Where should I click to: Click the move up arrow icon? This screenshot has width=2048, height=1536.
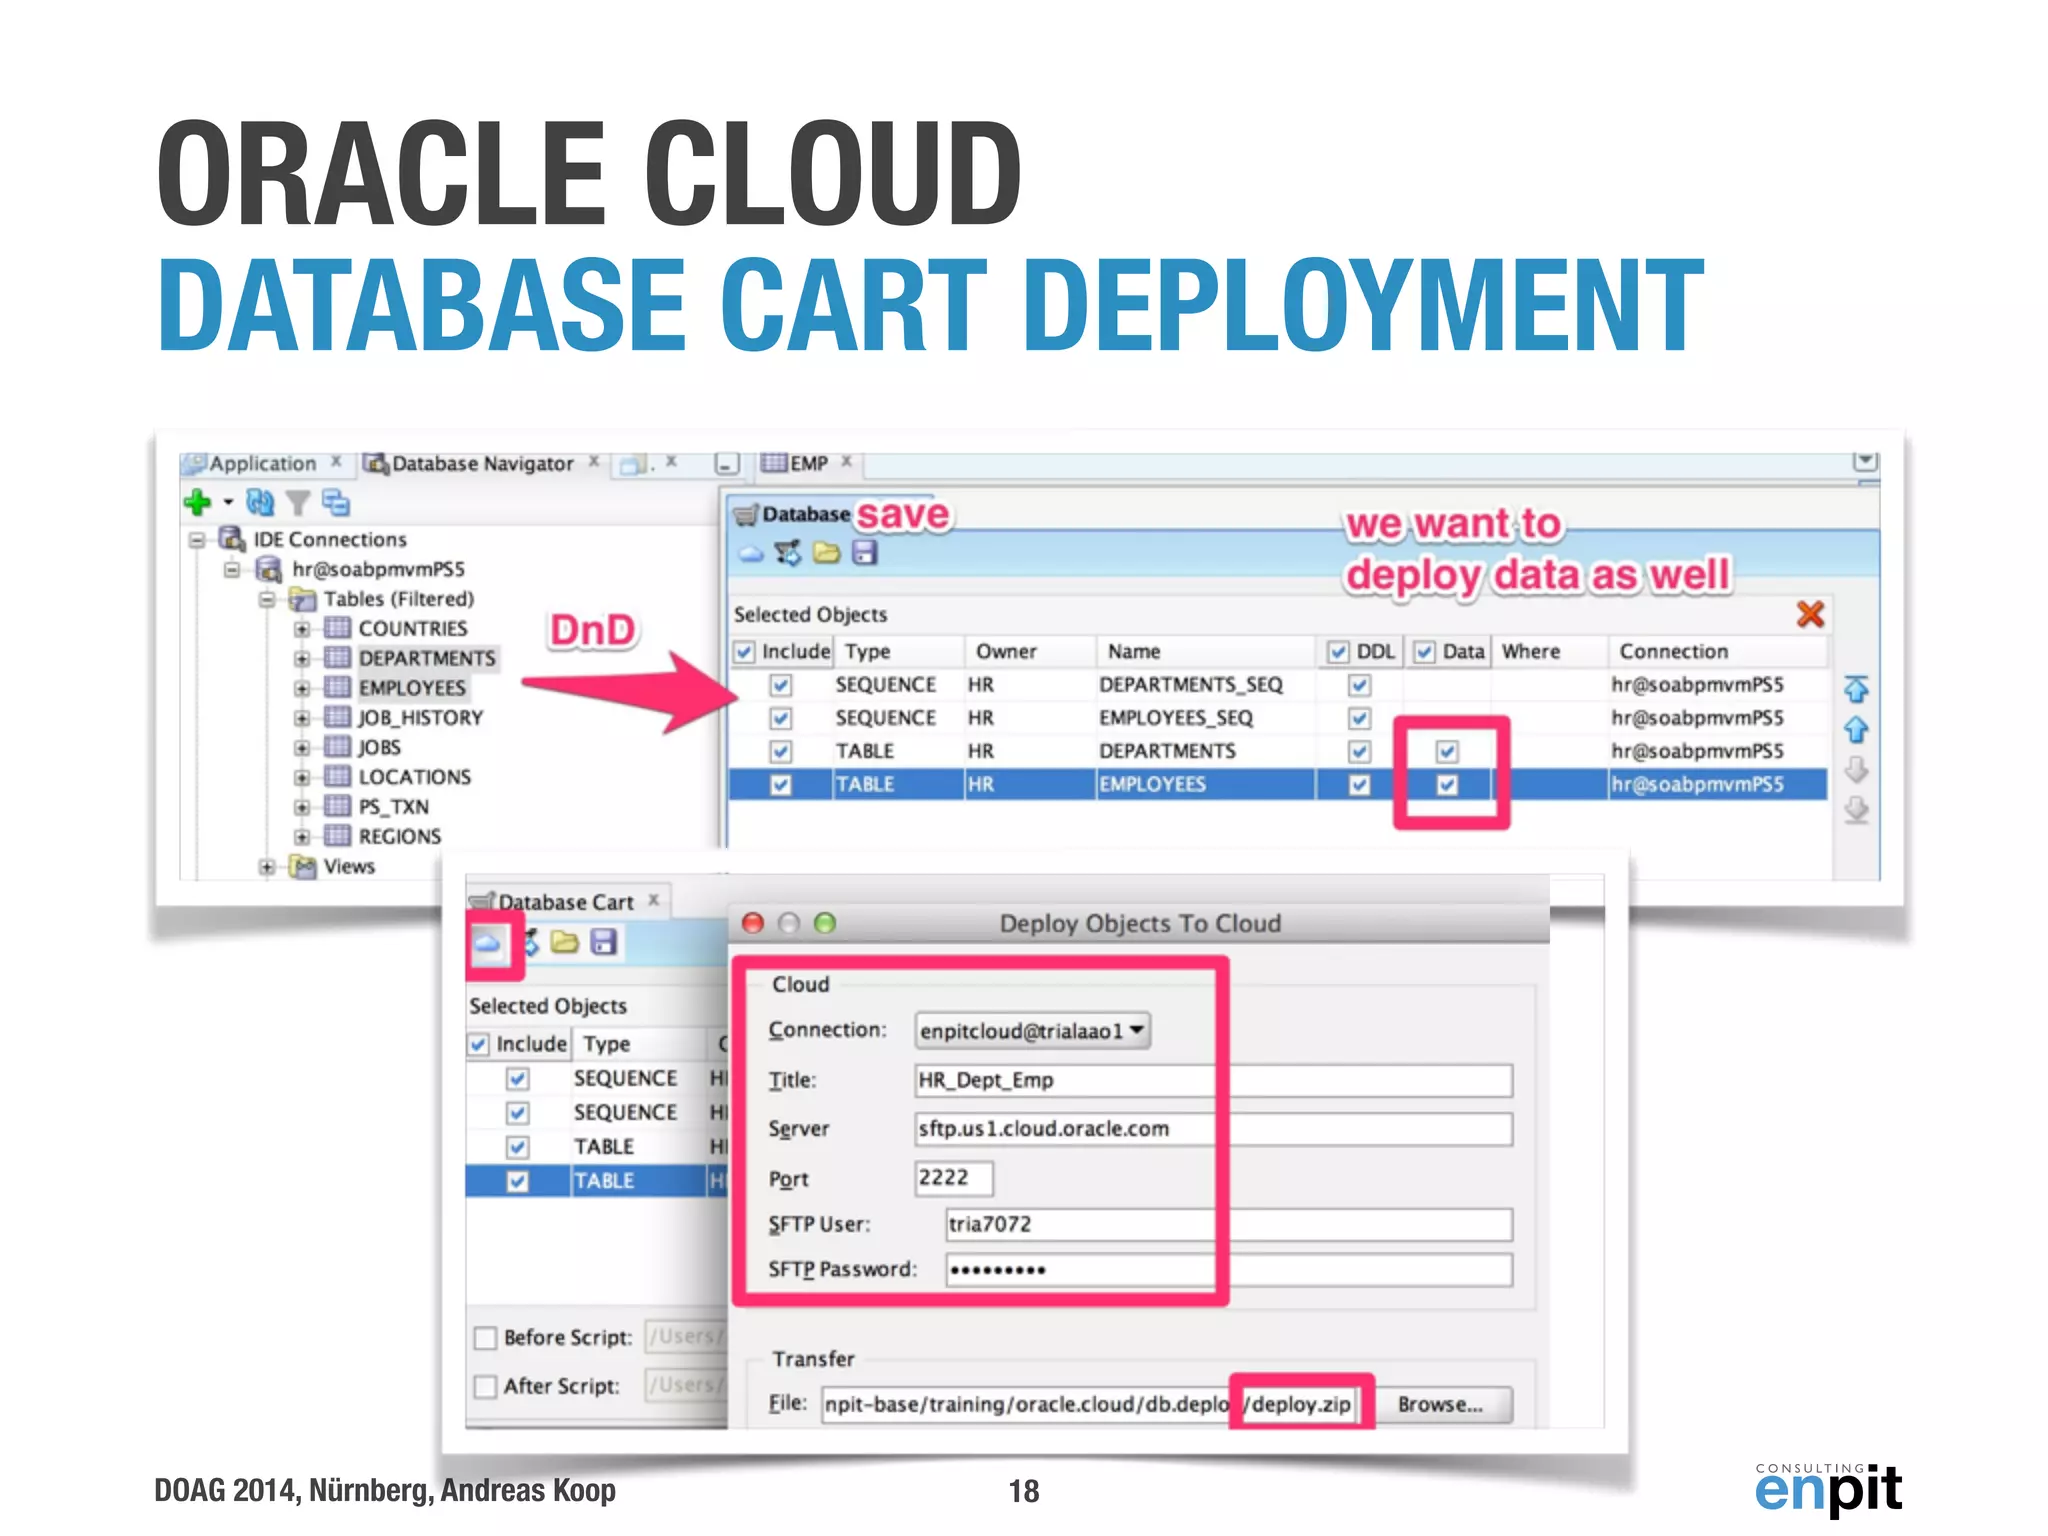(1856, 729)
